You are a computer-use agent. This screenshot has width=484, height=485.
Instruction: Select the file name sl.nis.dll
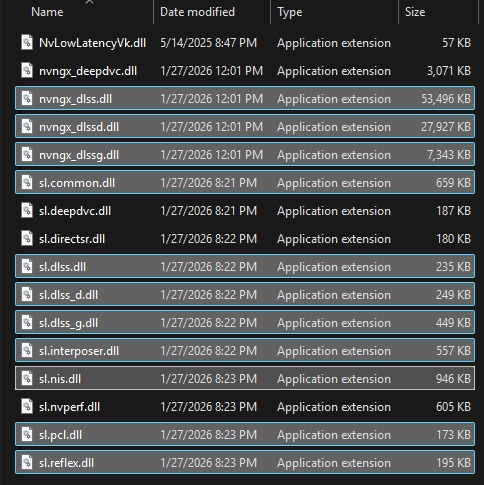point(60,379)
